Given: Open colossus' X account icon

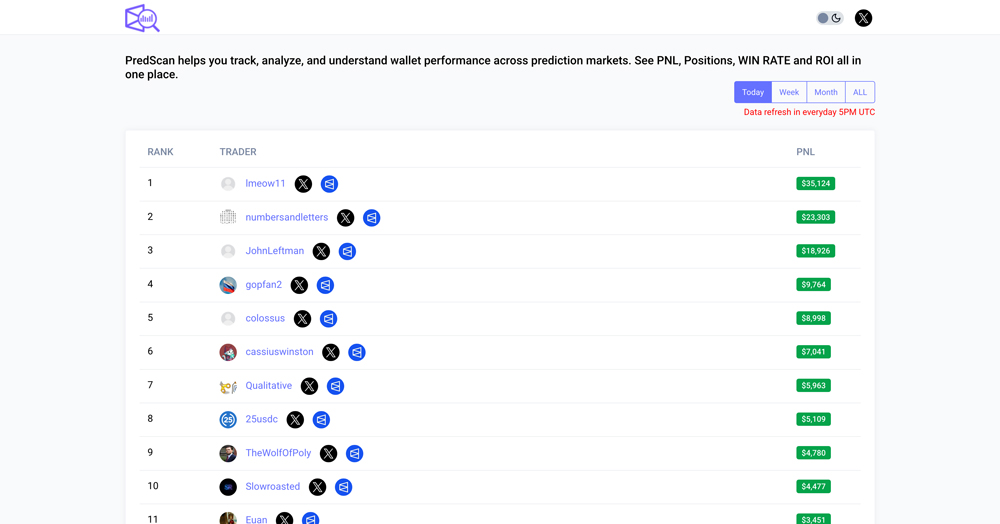Looking at the screenshot, I should click(302, 319).
